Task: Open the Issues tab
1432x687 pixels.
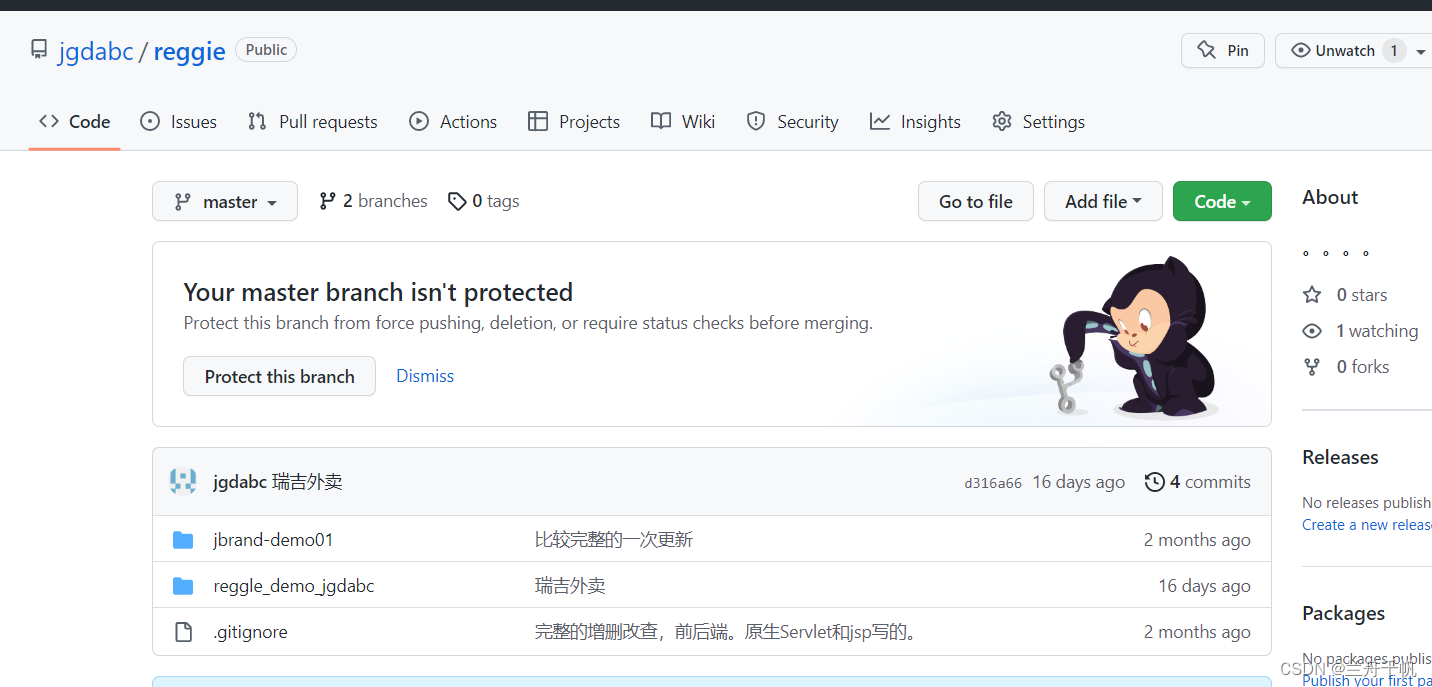Action: tap(178, 122)
